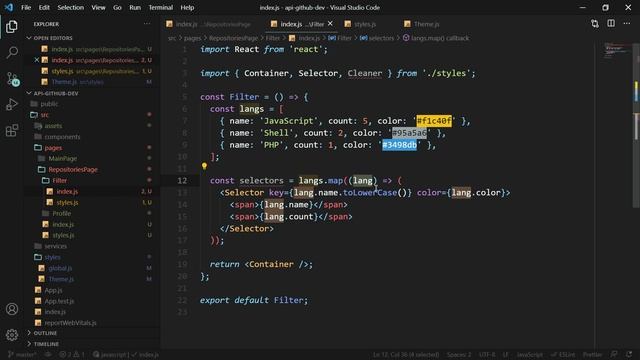Open the Terminal menu
The height and width of the screenshot is (360, 640).
pyautogui.click(x=160, y=7)
